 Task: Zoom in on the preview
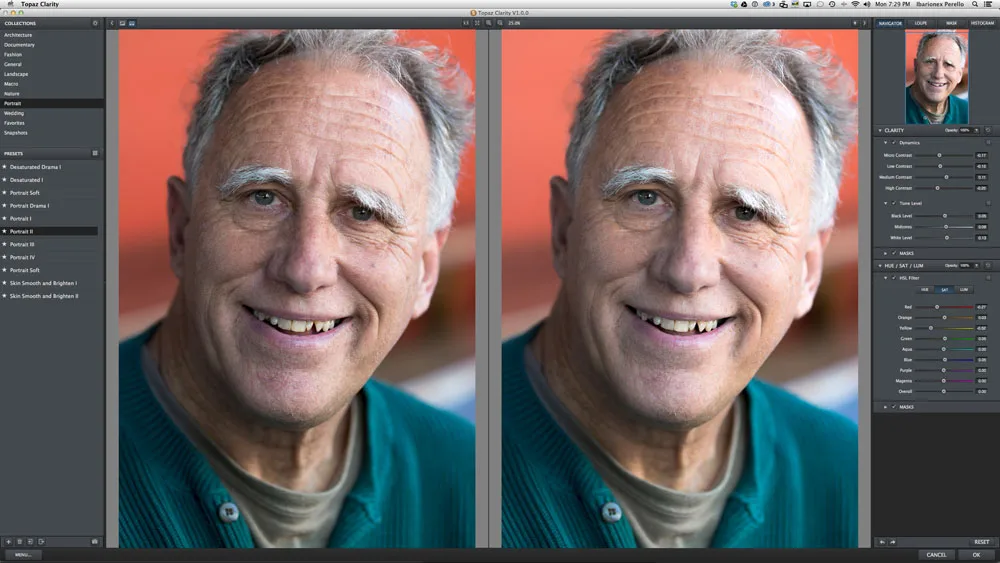pyautogui.click(x=489, y=23)
